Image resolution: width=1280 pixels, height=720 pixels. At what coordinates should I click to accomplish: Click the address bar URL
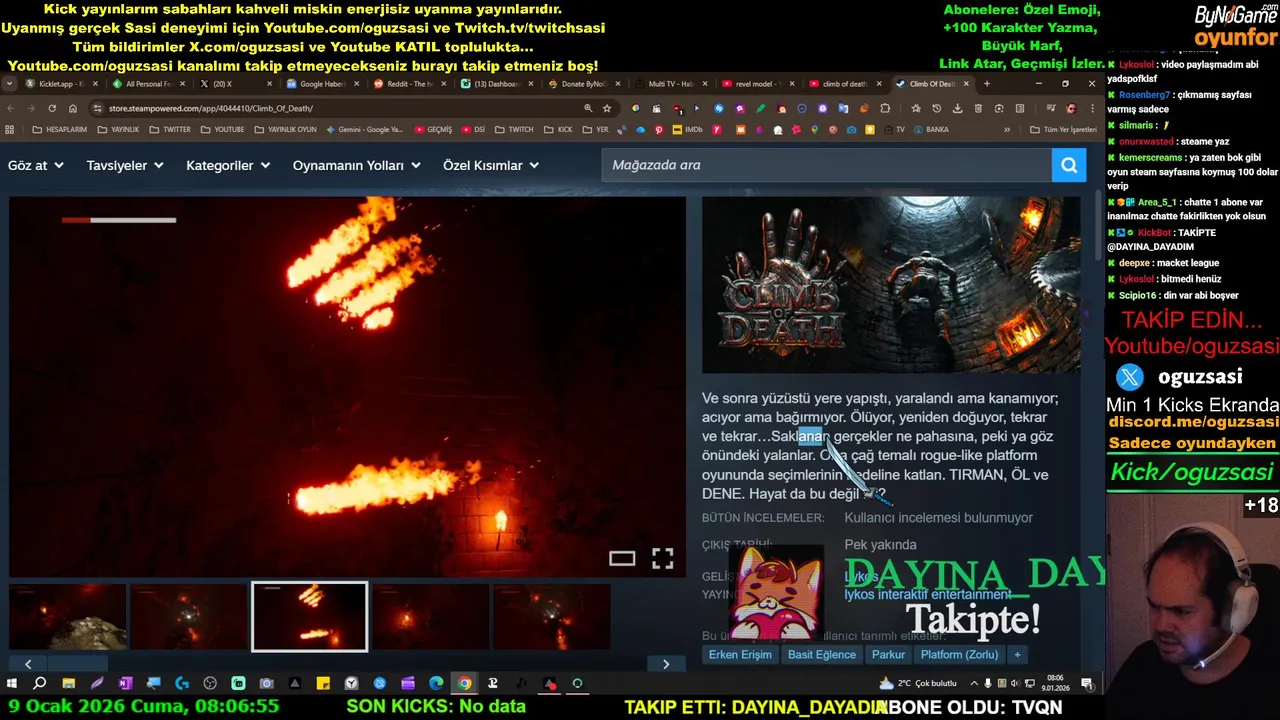click(210, 108)
